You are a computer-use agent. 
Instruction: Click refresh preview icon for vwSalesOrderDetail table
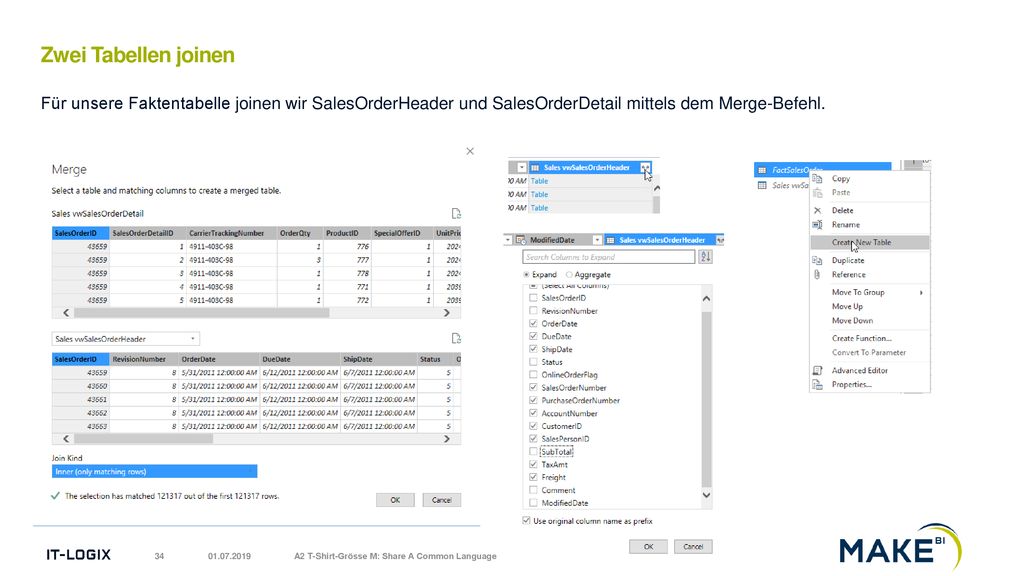pos(456,214)
